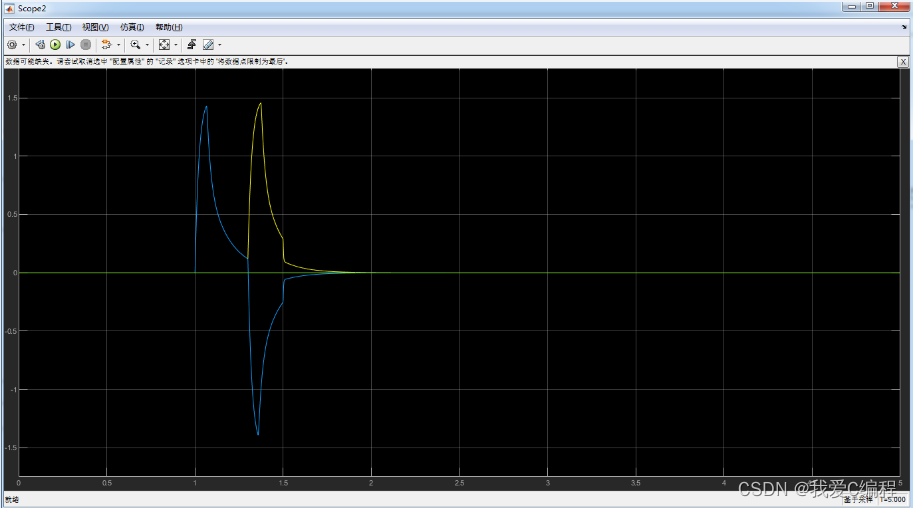Expand the highlight block dropdown arrow
913x508 pixels.
click(x=119, y=45)
